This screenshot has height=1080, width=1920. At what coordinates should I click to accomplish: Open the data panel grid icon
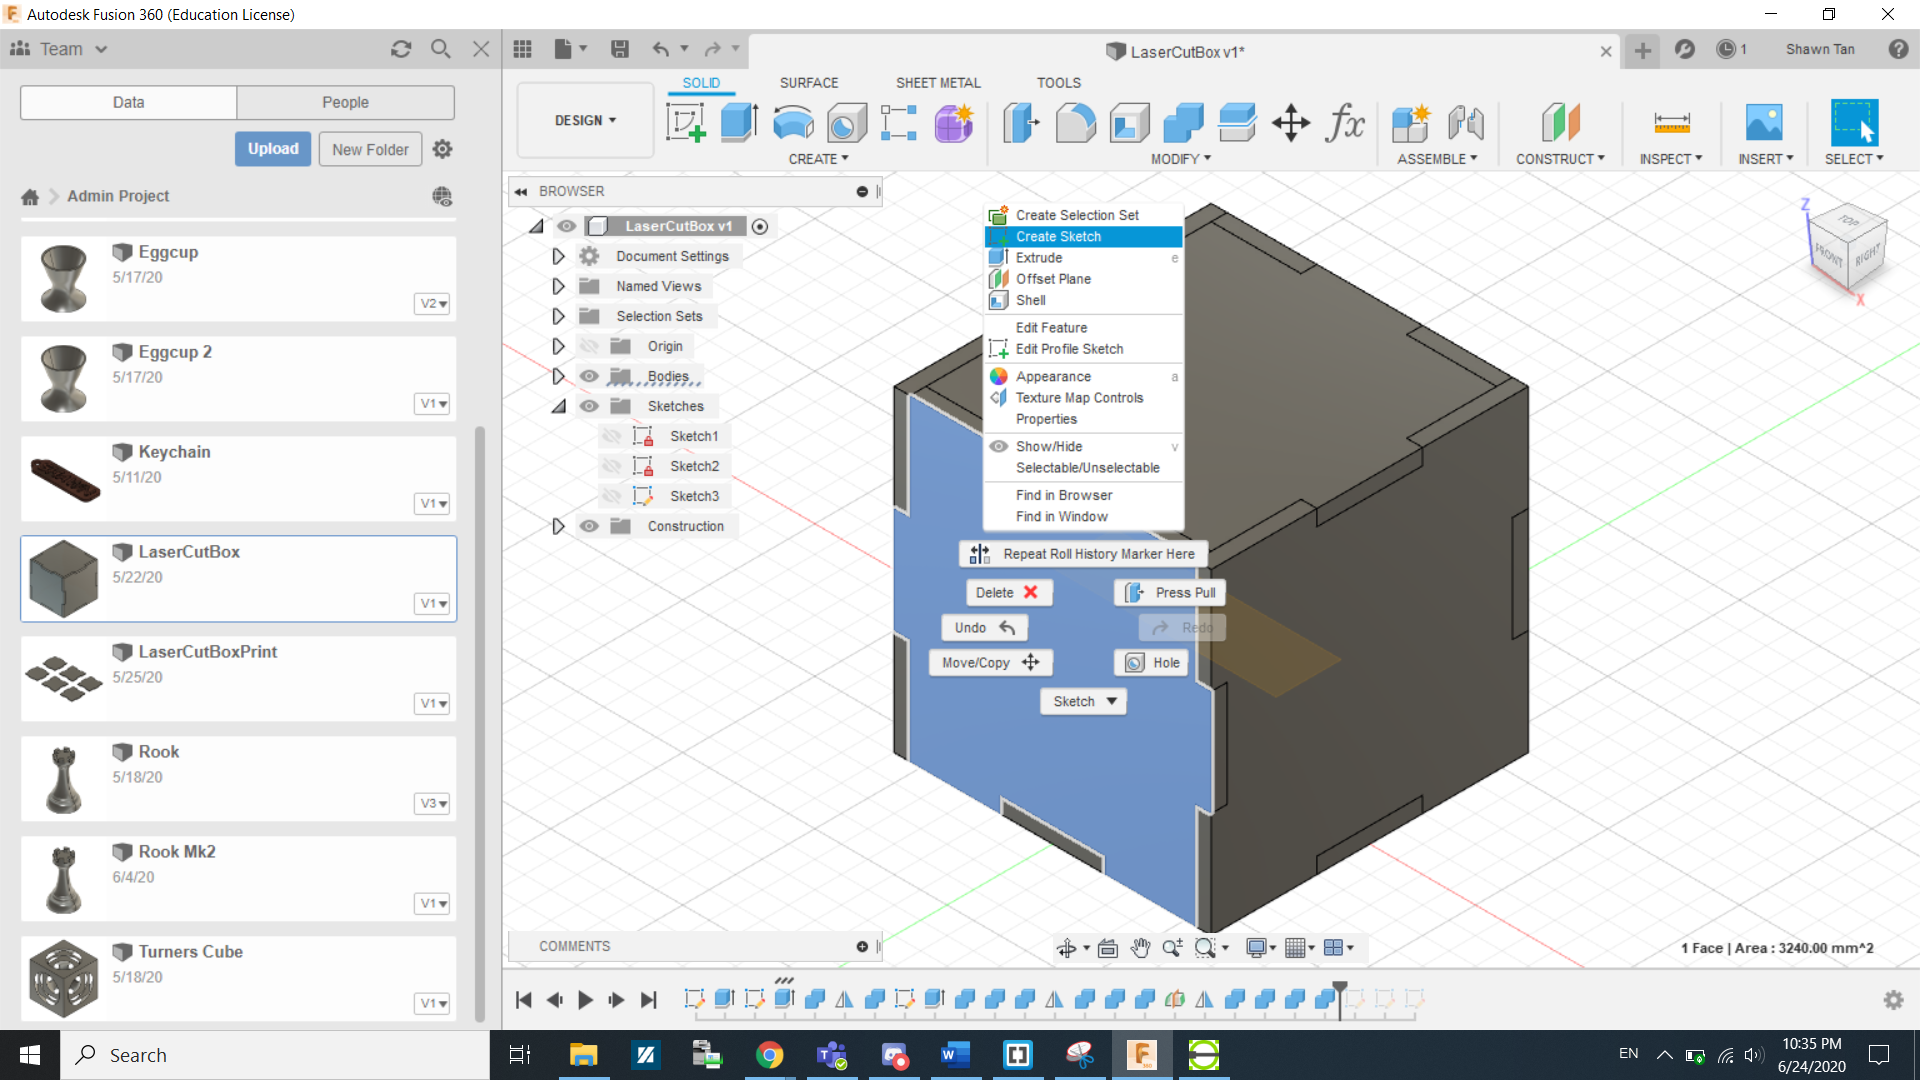(x=522, y=49)
